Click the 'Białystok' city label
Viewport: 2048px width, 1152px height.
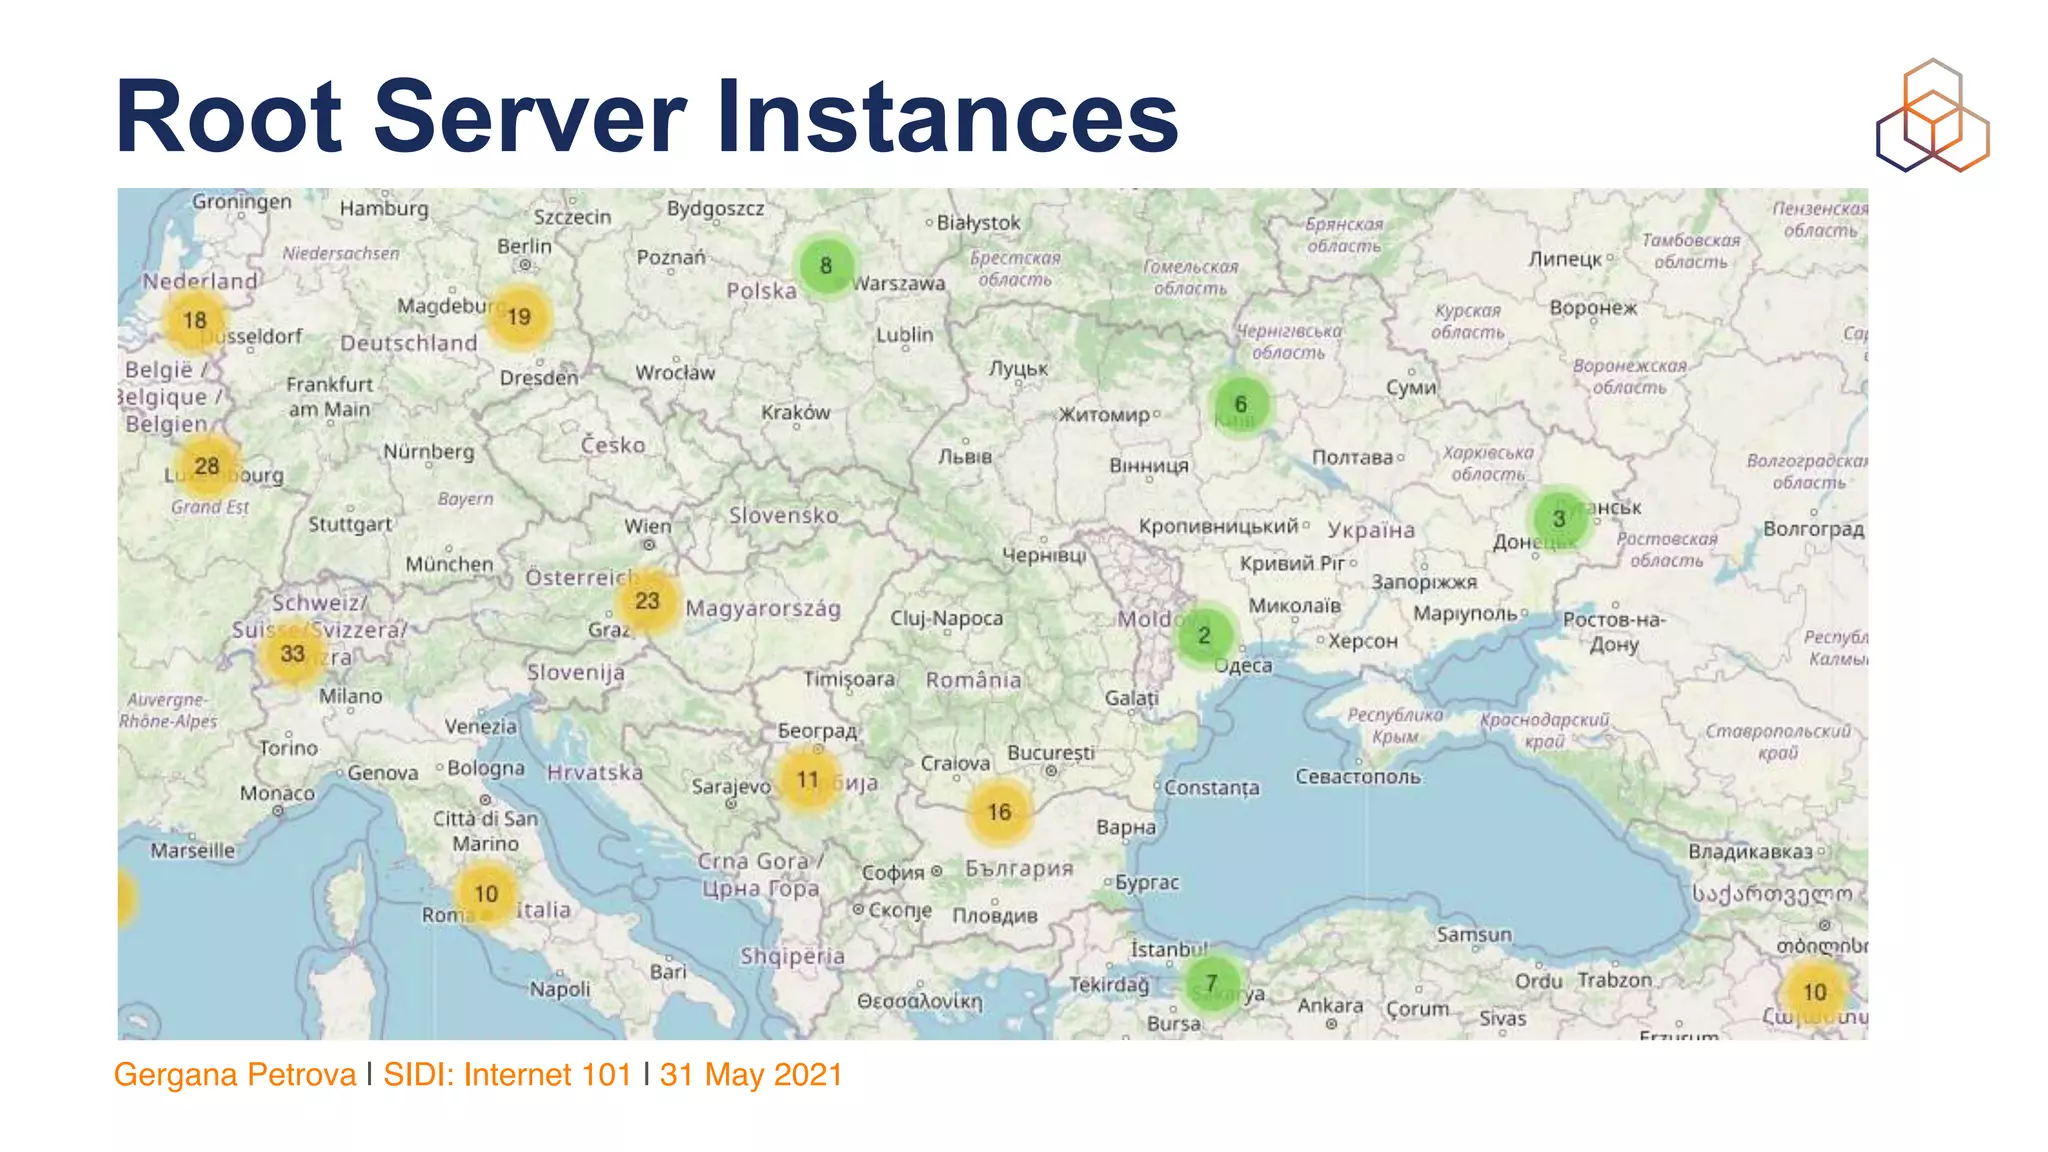coord(978,223)
